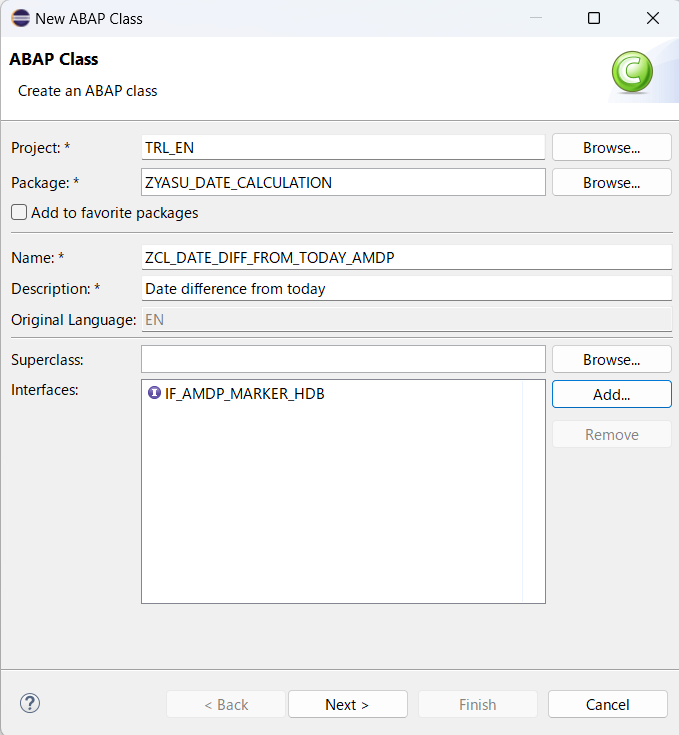Add an interface with Add... button
The image size is (679, 735).
(x=612, y=394)
